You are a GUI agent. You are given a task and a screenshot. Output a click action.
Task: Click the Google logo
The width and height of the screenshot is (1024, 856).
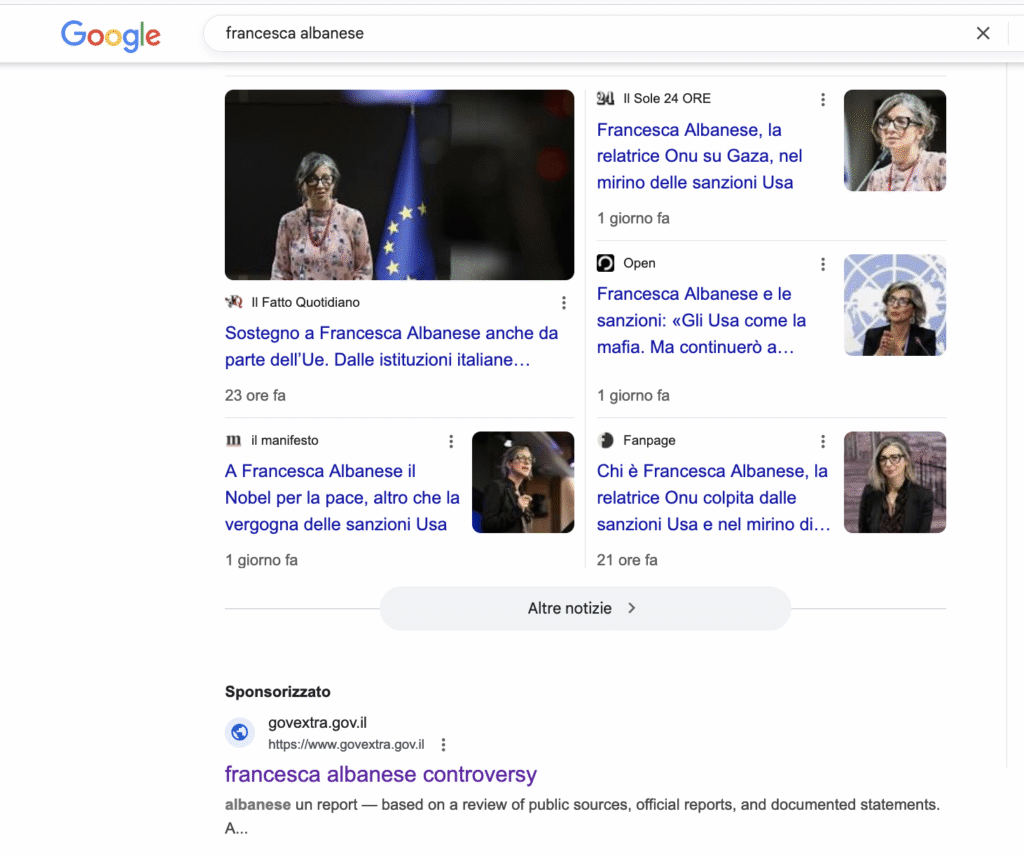pyautogui.click(x=110, y=35)
